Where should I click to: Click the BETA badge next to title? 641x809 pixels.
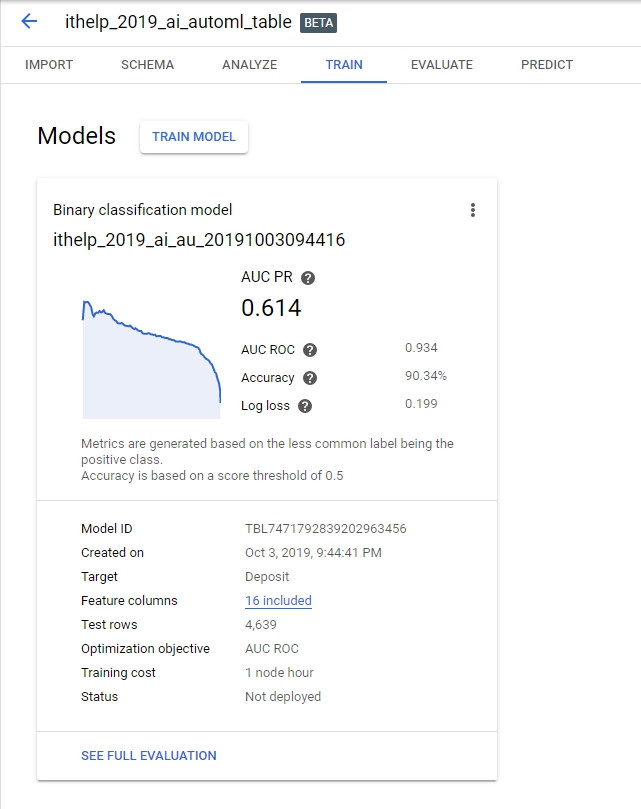(318, 23)
